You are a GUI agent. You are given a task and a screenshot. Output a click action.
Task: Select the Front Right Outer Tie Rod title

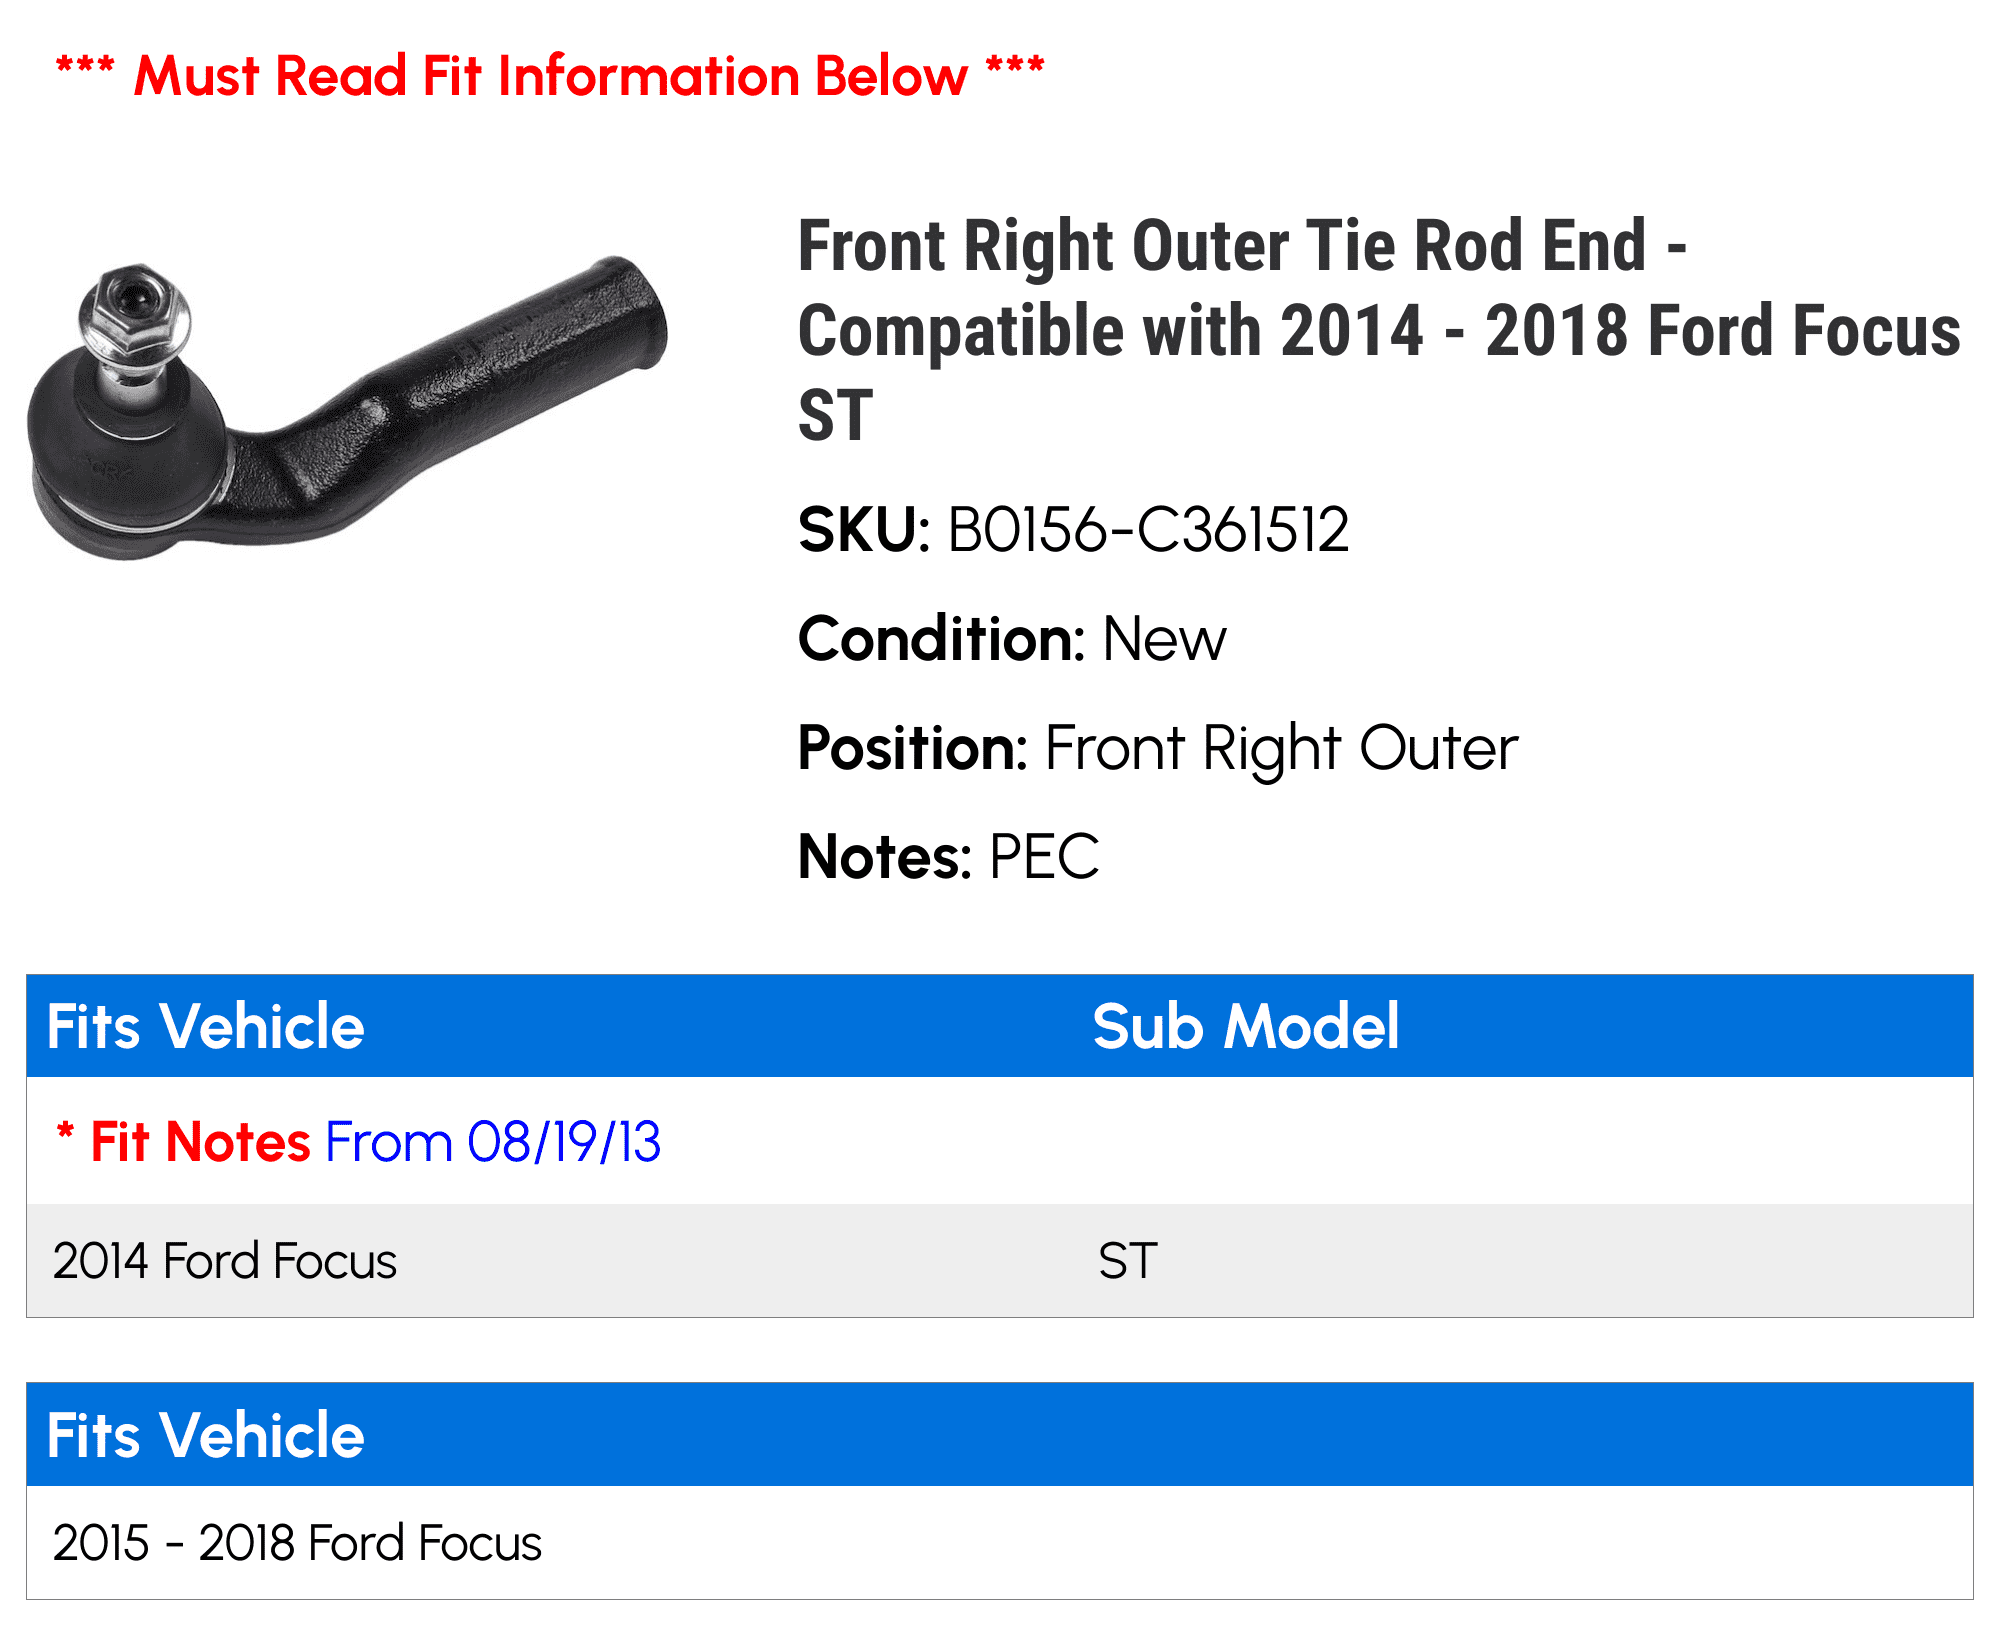(1378, 330)
